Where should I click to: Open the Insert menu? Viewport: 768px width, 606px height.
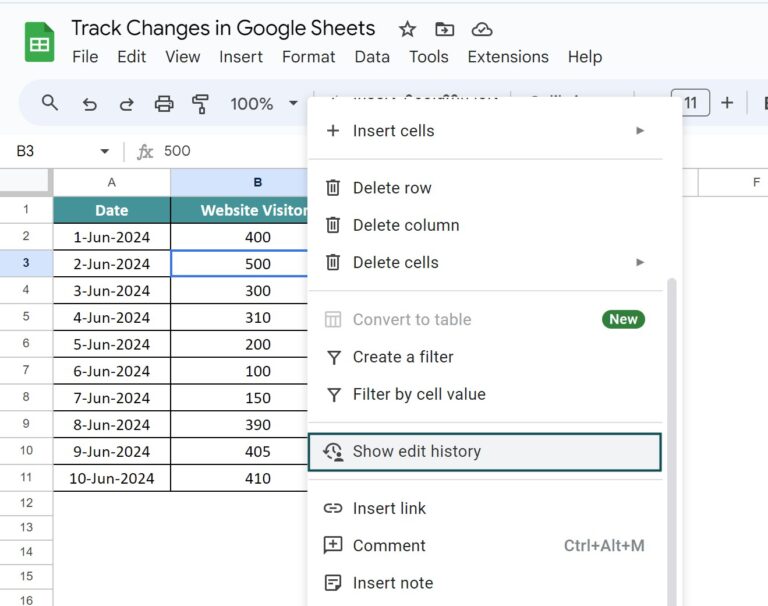pos(240,57)
